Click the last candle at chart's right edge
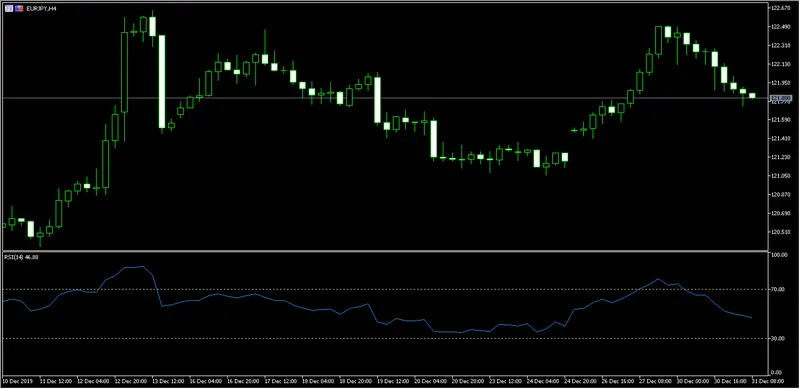 [752, 95]
